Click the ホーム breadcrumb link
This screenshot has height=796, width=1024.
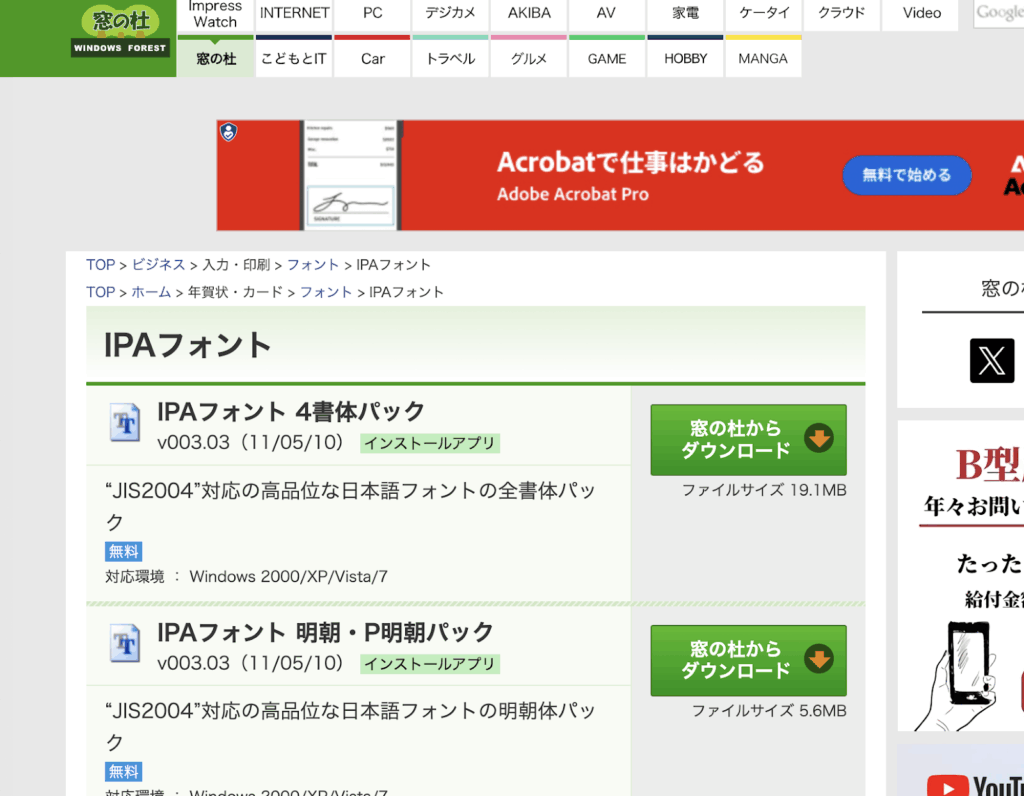152,292
